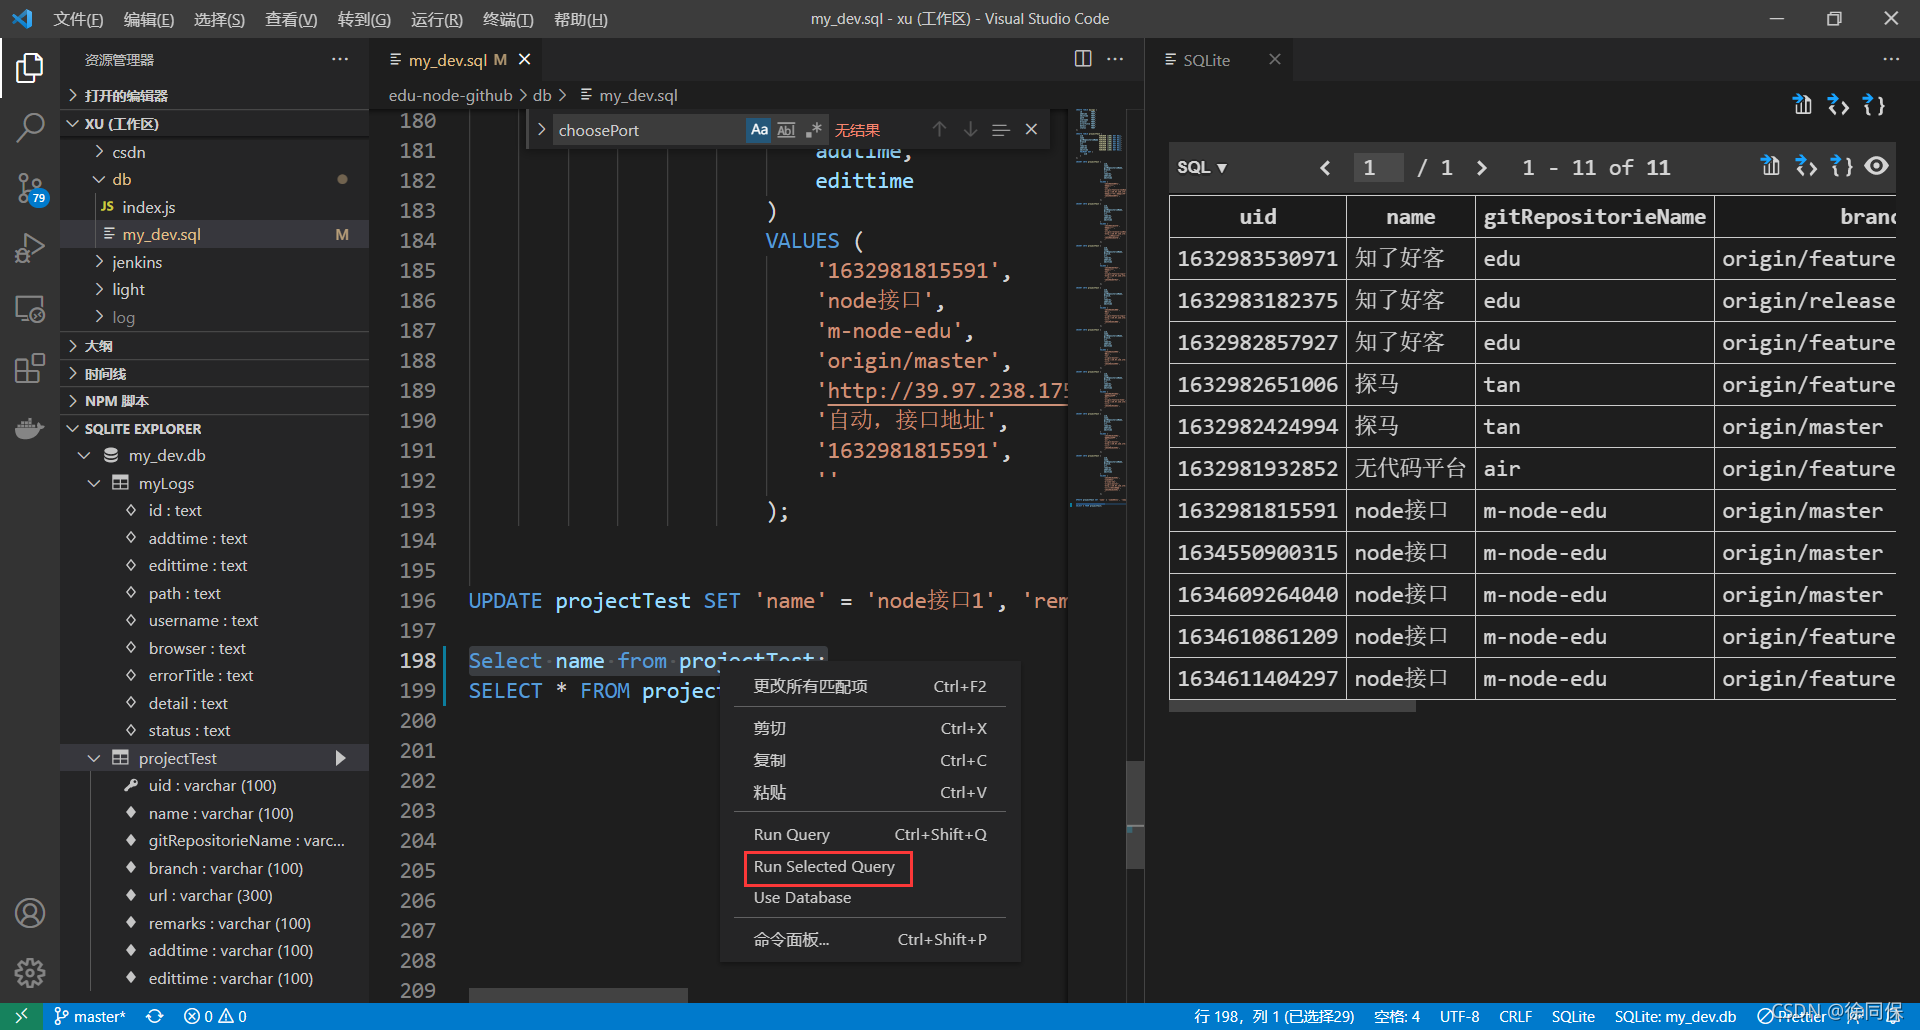Open the SQL dropdown in results panel
Viewport: 1920px width, 1030px height.
click(1202, 167)
